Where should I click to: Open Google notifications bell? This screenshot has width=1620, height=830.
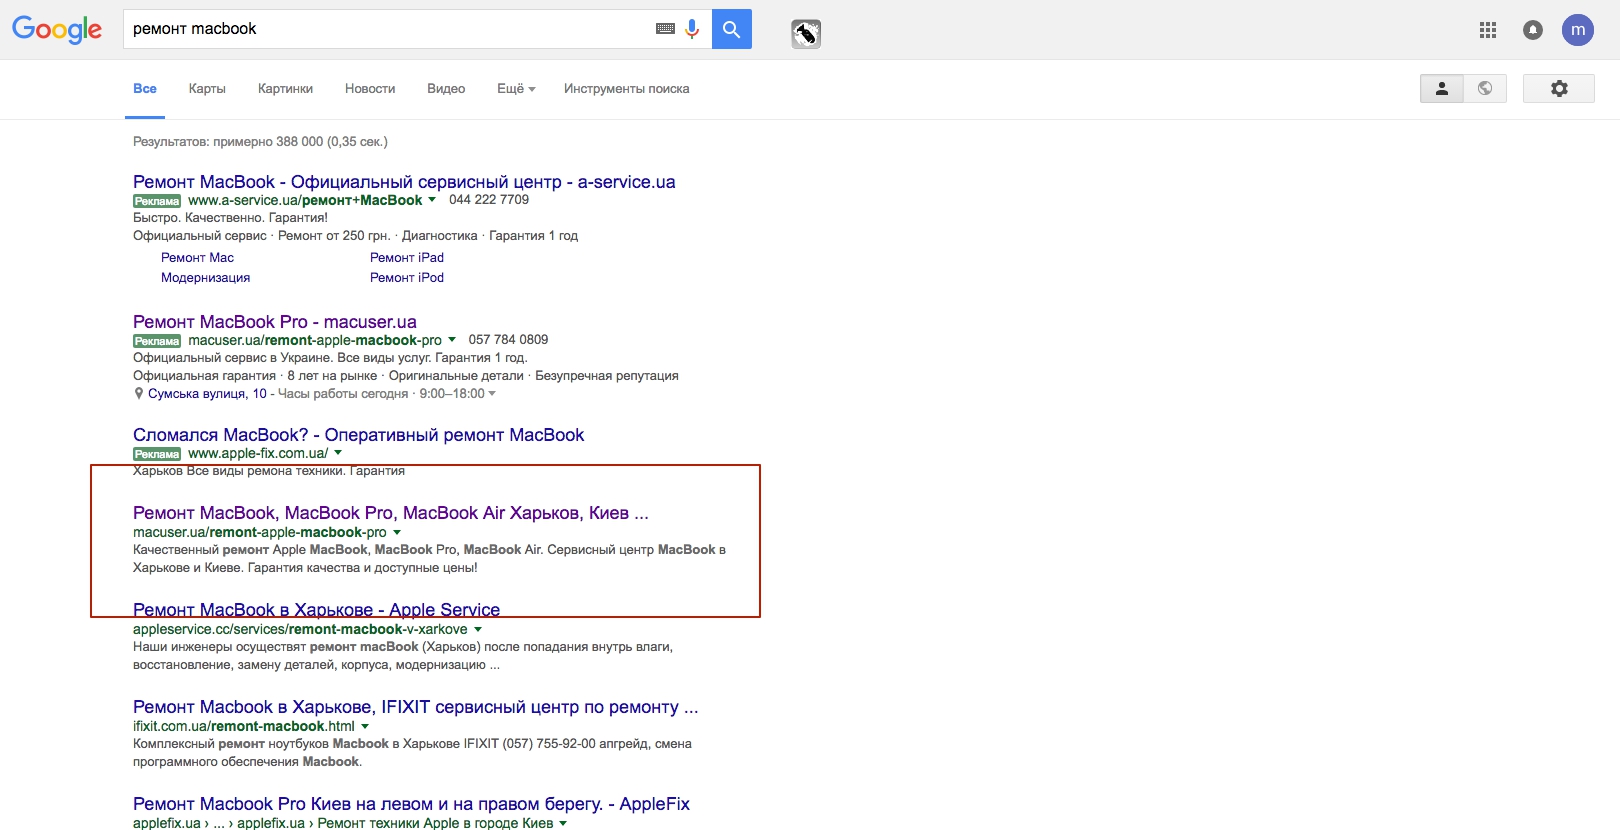pyautogui.click(x=1533, y=30)
